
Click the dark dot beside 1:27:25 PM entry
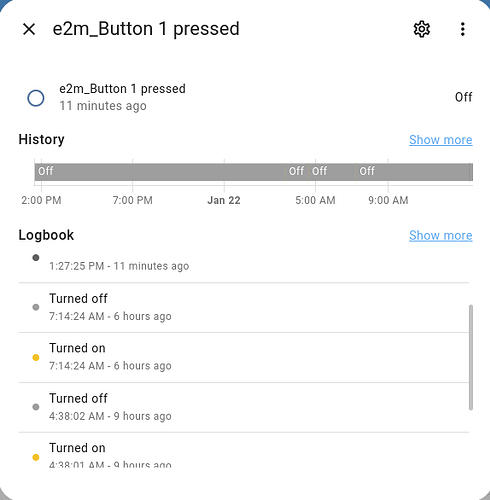[36, 257]
